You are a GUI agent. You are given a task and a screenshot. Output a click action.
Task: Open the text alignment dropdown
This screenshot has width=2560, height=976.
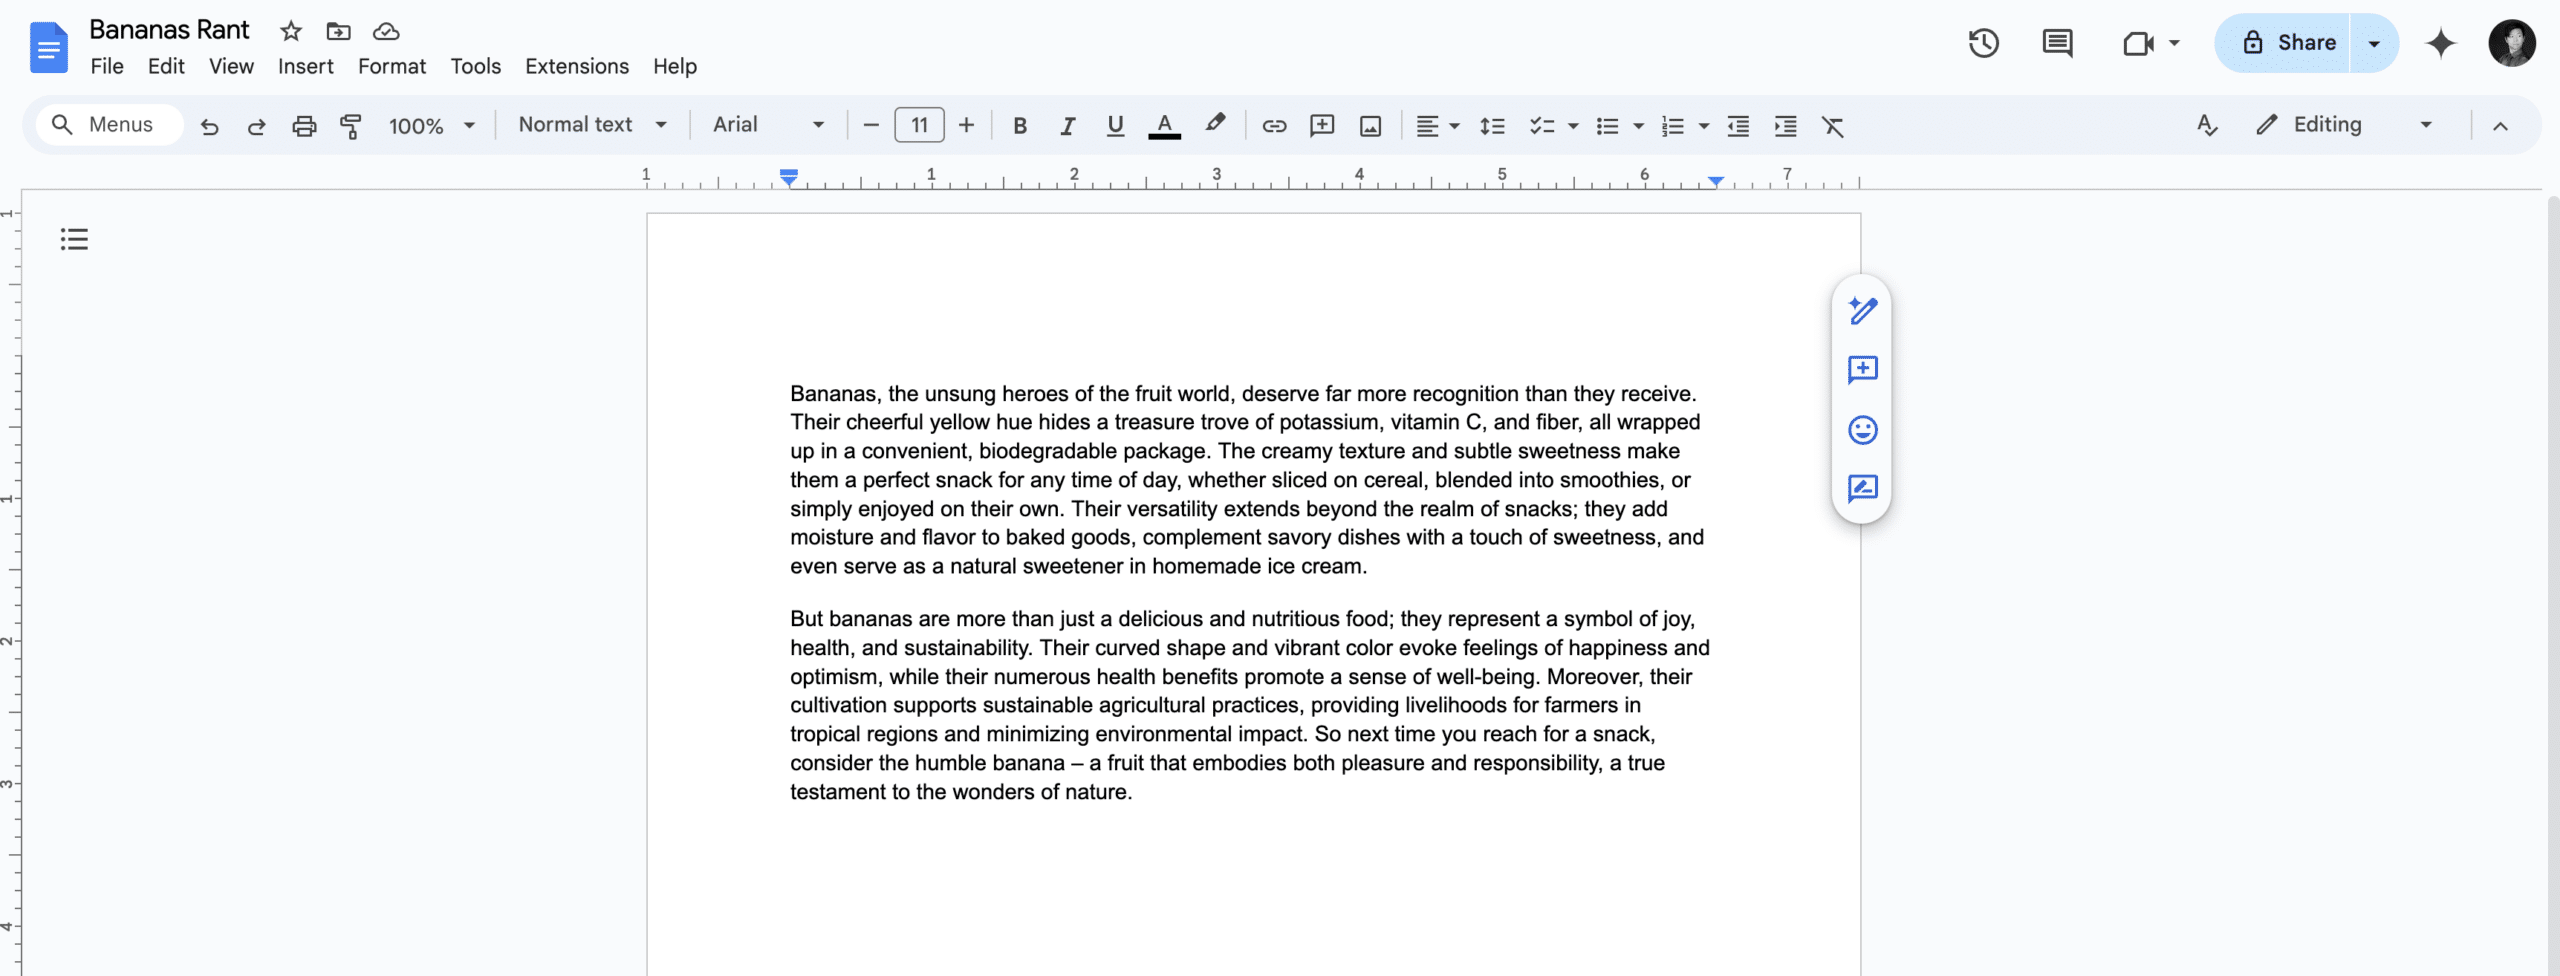tap(1438, 126)
